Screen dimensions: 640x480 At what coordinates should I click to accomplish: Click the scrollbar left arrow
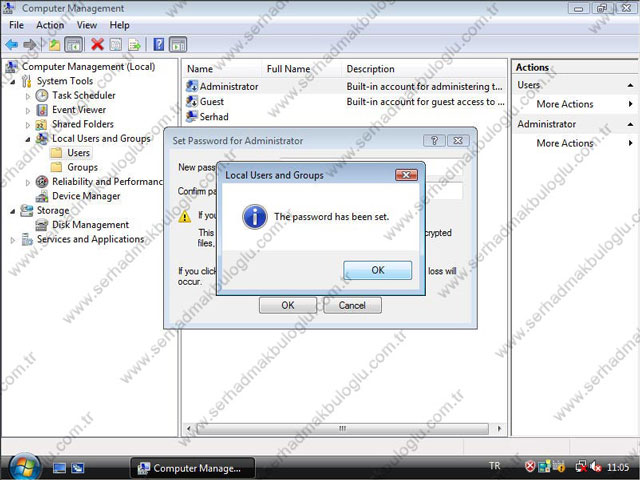(189, 429)
